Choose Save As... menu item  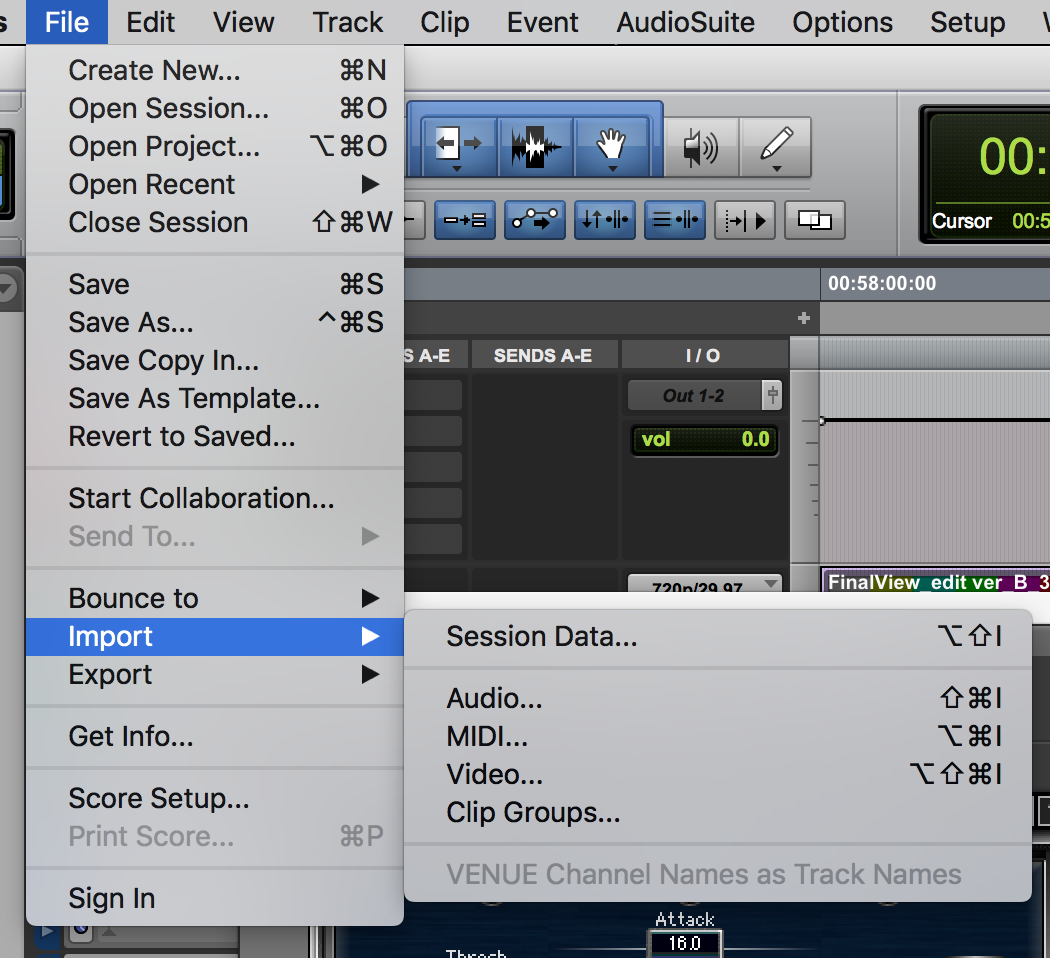[214, 323]
